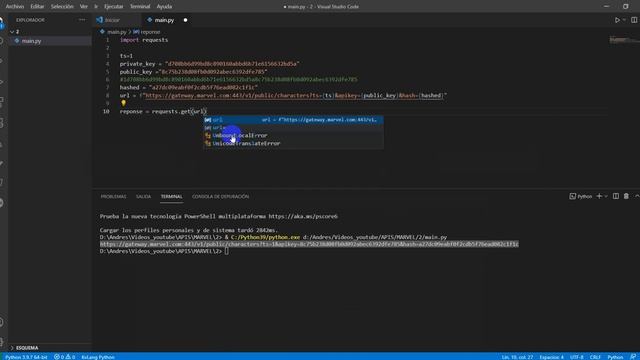Screen dimensions: 640x360
Task: Open the https://aka.ms/pscore6 link in the terminal
Action: click(x=303, y=216)
